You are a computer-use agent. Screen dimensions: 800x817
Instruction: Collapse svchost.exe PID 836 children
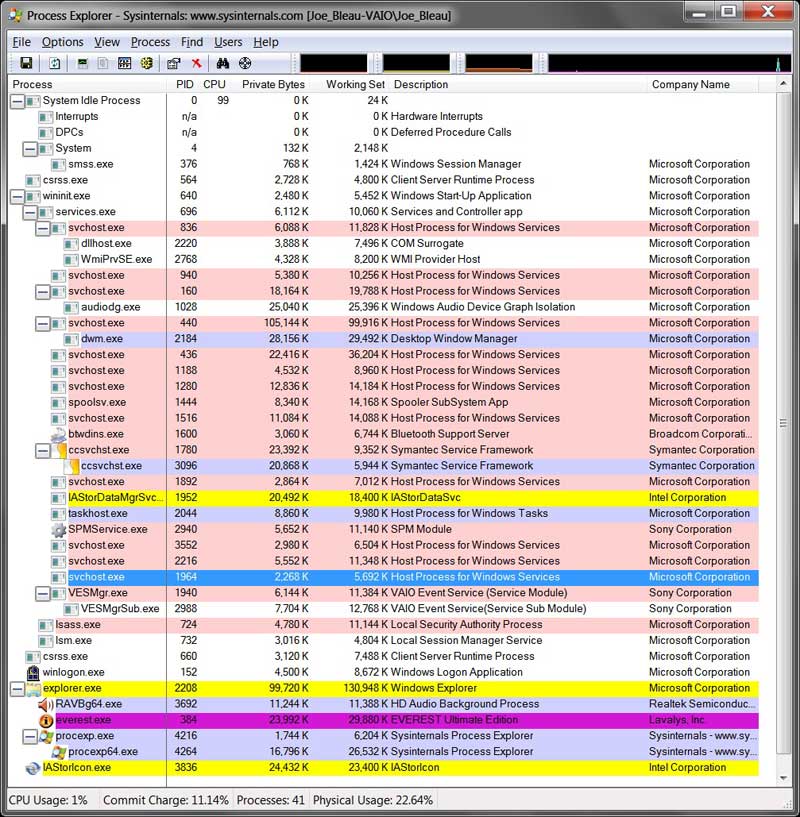click(x=43, y=228)
